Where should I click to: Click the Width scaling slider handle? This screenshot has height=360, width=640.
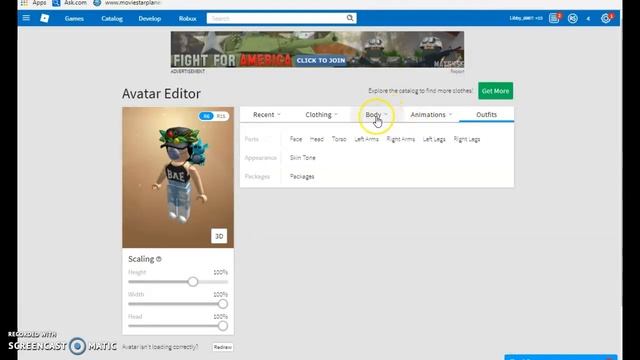(222, 304)
